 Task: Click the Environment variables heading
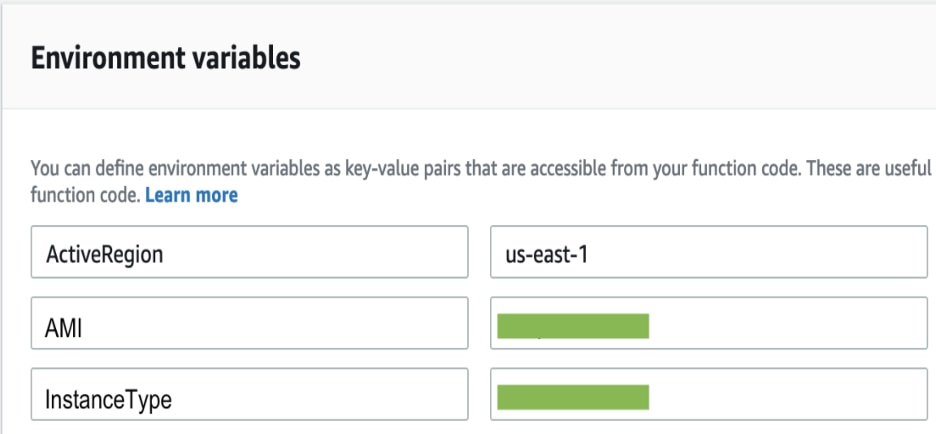pyautogui.click(x=166, y=59)
